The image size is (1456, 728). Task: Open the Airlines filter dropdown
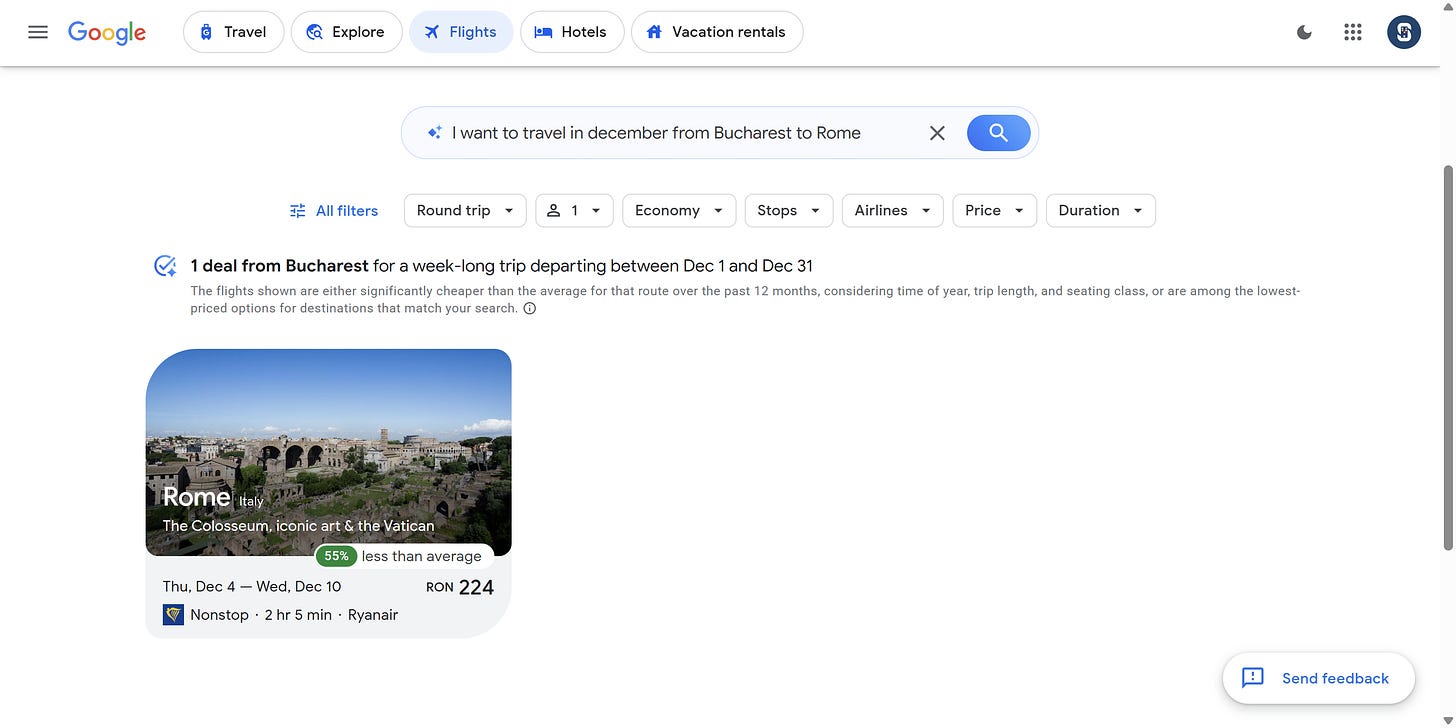point(893,211)
